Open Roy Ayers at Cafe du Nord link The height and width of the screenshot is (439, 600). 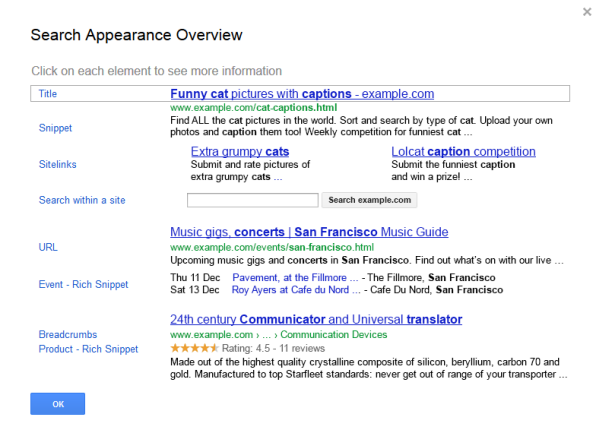click(x=296, y=290)
